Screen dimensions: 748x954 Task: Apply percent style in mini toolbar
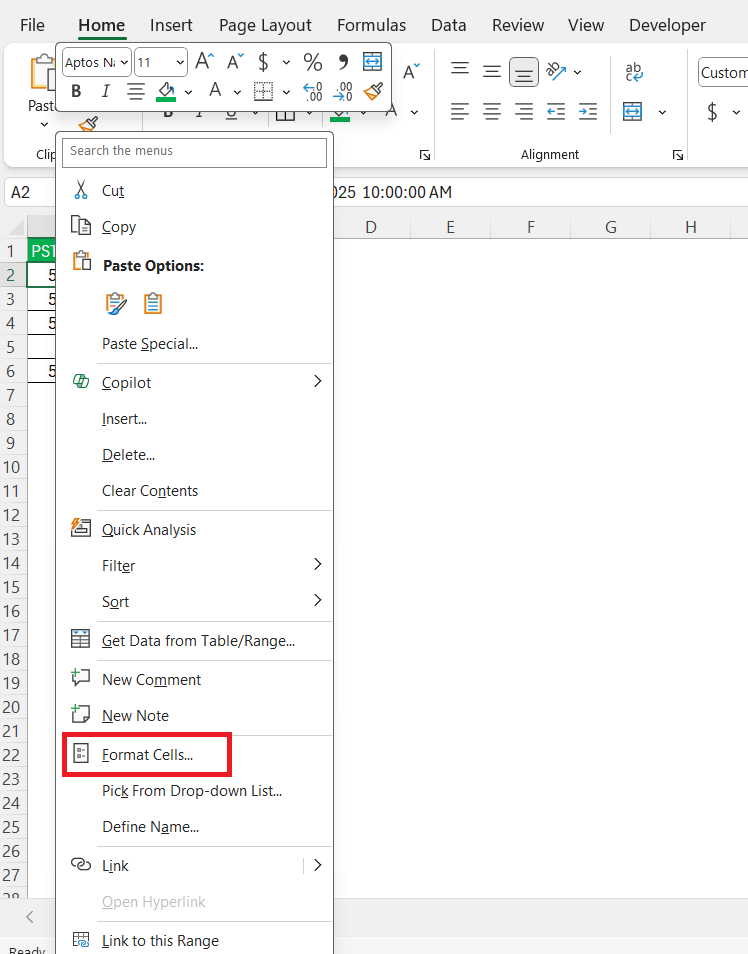(313, 61)
